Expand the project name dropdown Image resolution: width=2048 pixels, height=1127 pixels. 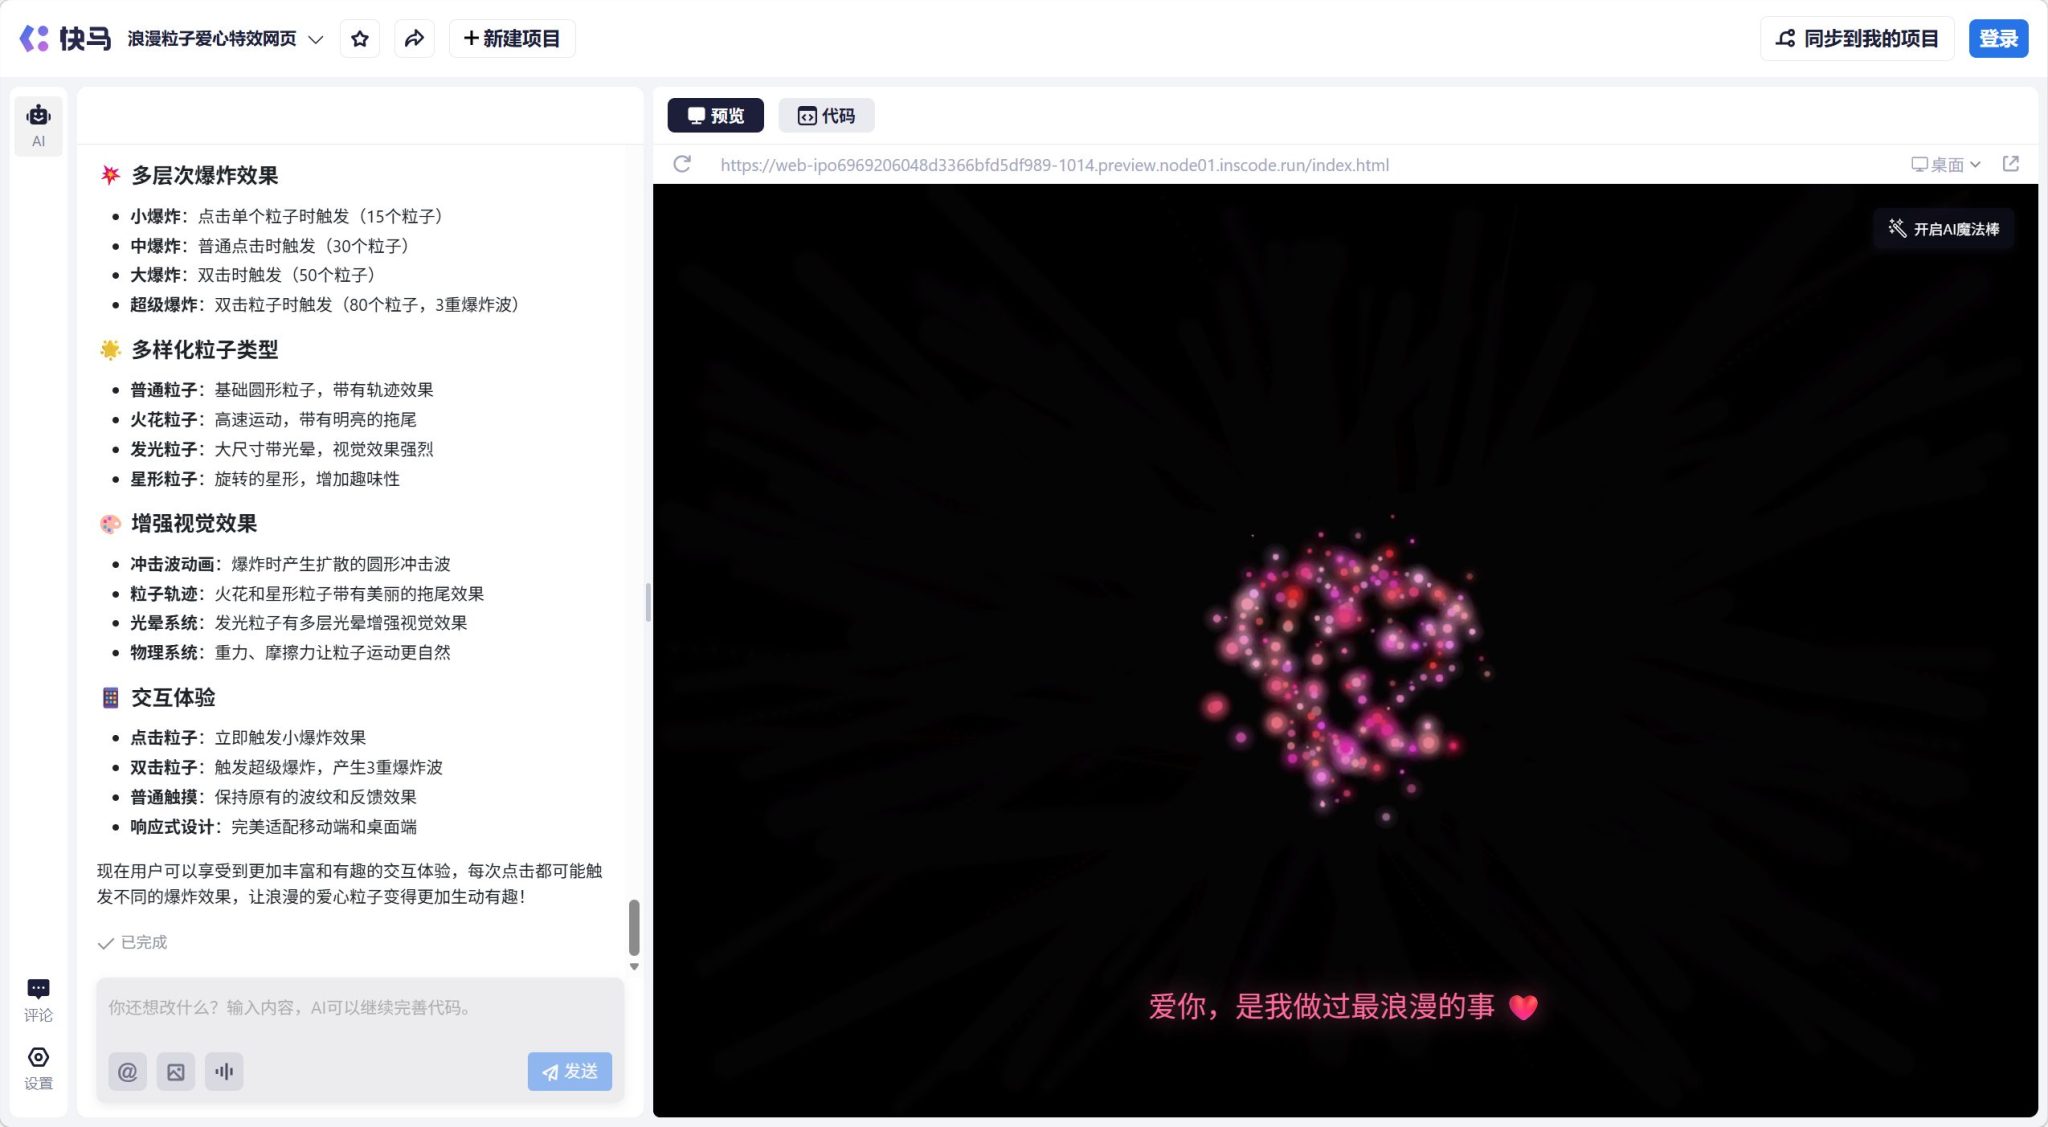coord(315,38)
